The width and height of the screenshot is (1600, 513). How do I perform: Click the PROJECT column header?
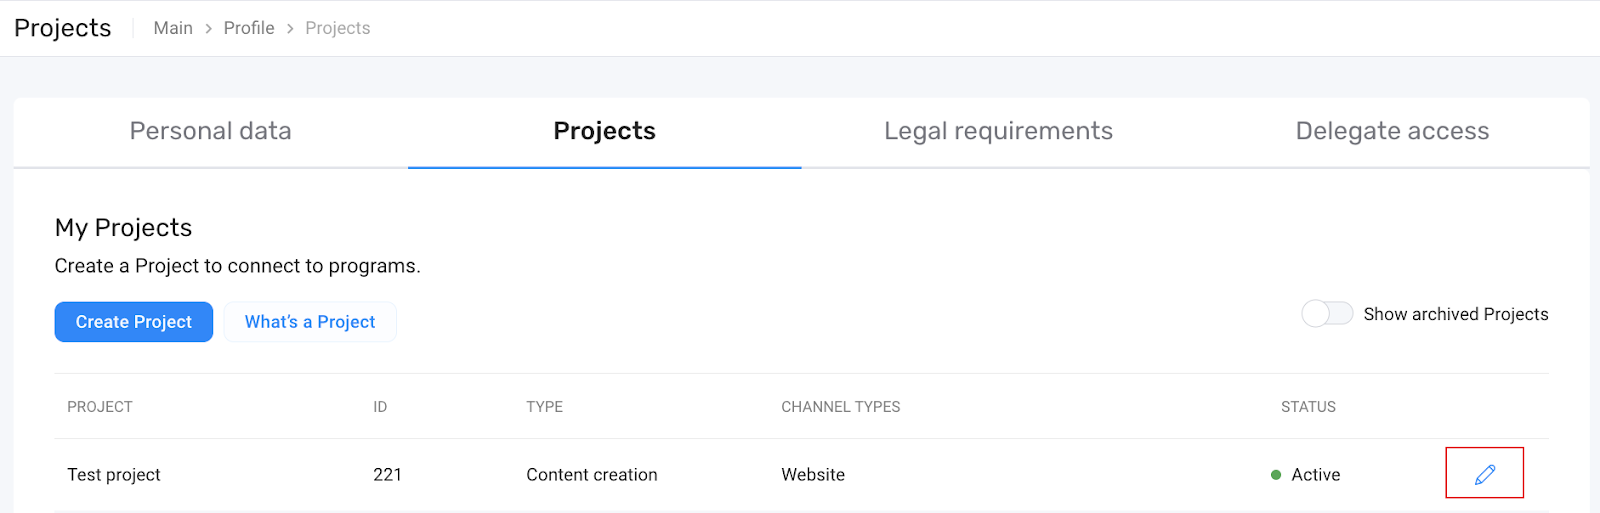coord(100,407)
